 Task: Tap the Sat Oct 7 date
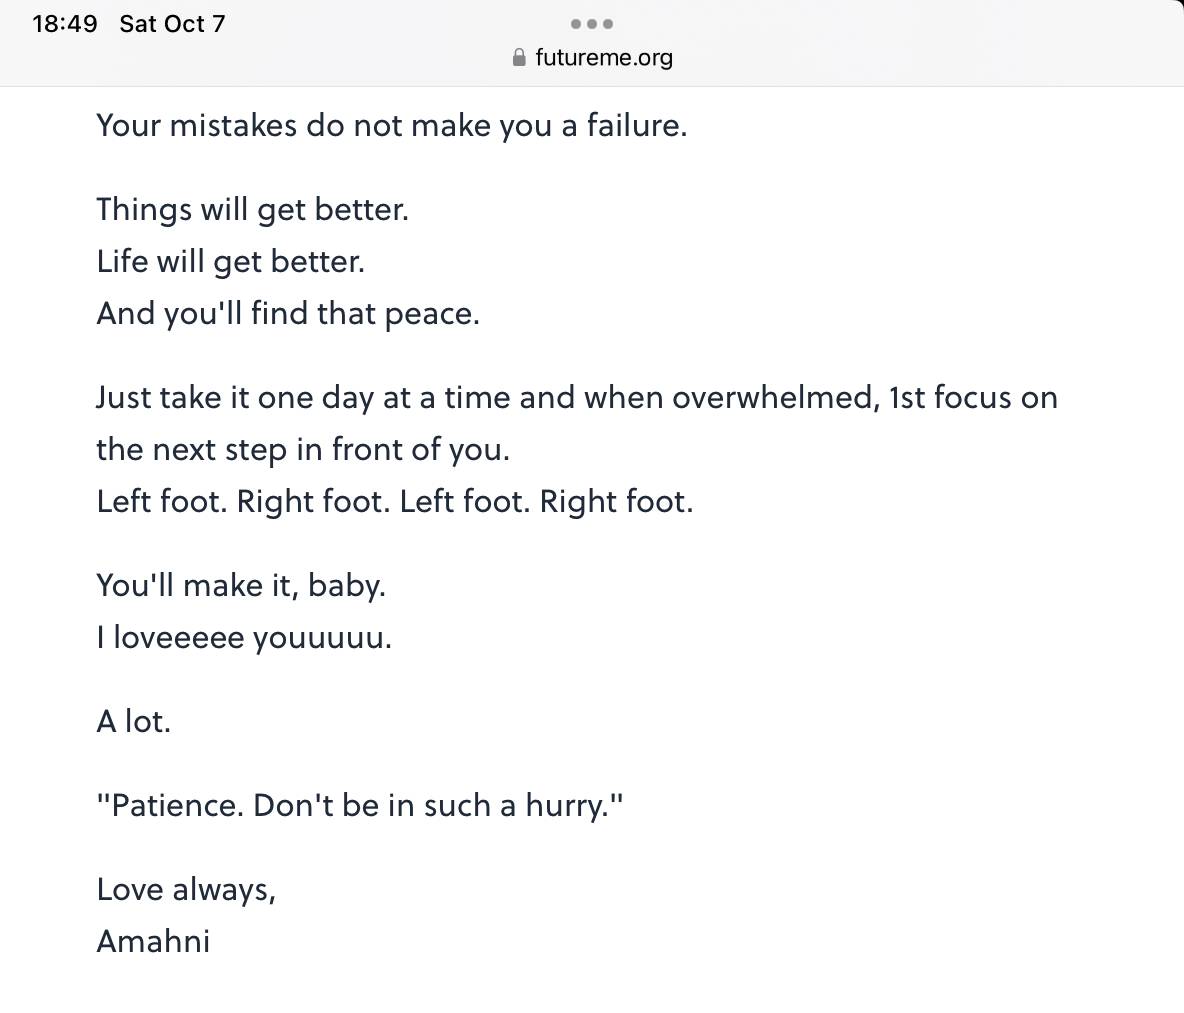coord(172,23)
